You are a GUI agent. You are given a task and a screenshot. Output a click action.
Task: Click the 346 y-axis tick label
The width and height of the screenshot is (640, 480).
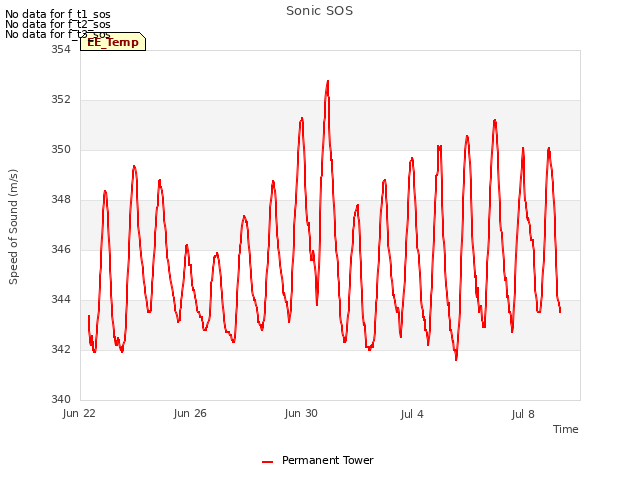tap(61, 249)
